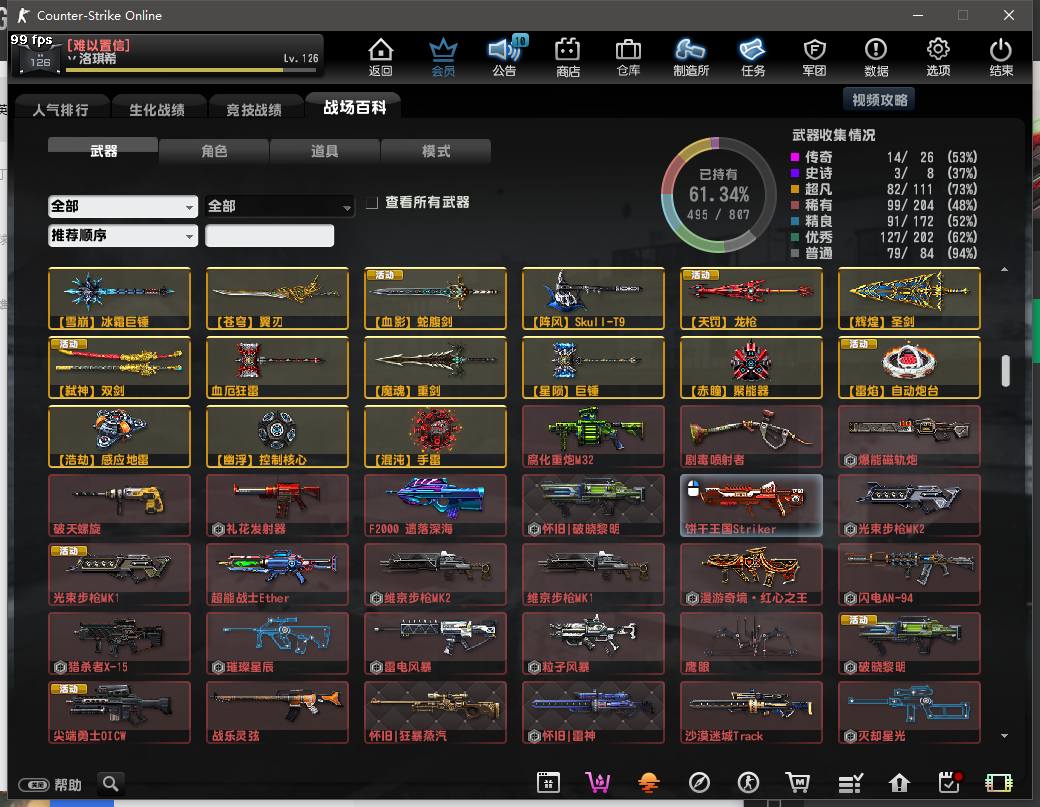Select the 战乐灵弦 weapon card
1040x807 pixels.
pyautogui.click(x=277, y=712)
